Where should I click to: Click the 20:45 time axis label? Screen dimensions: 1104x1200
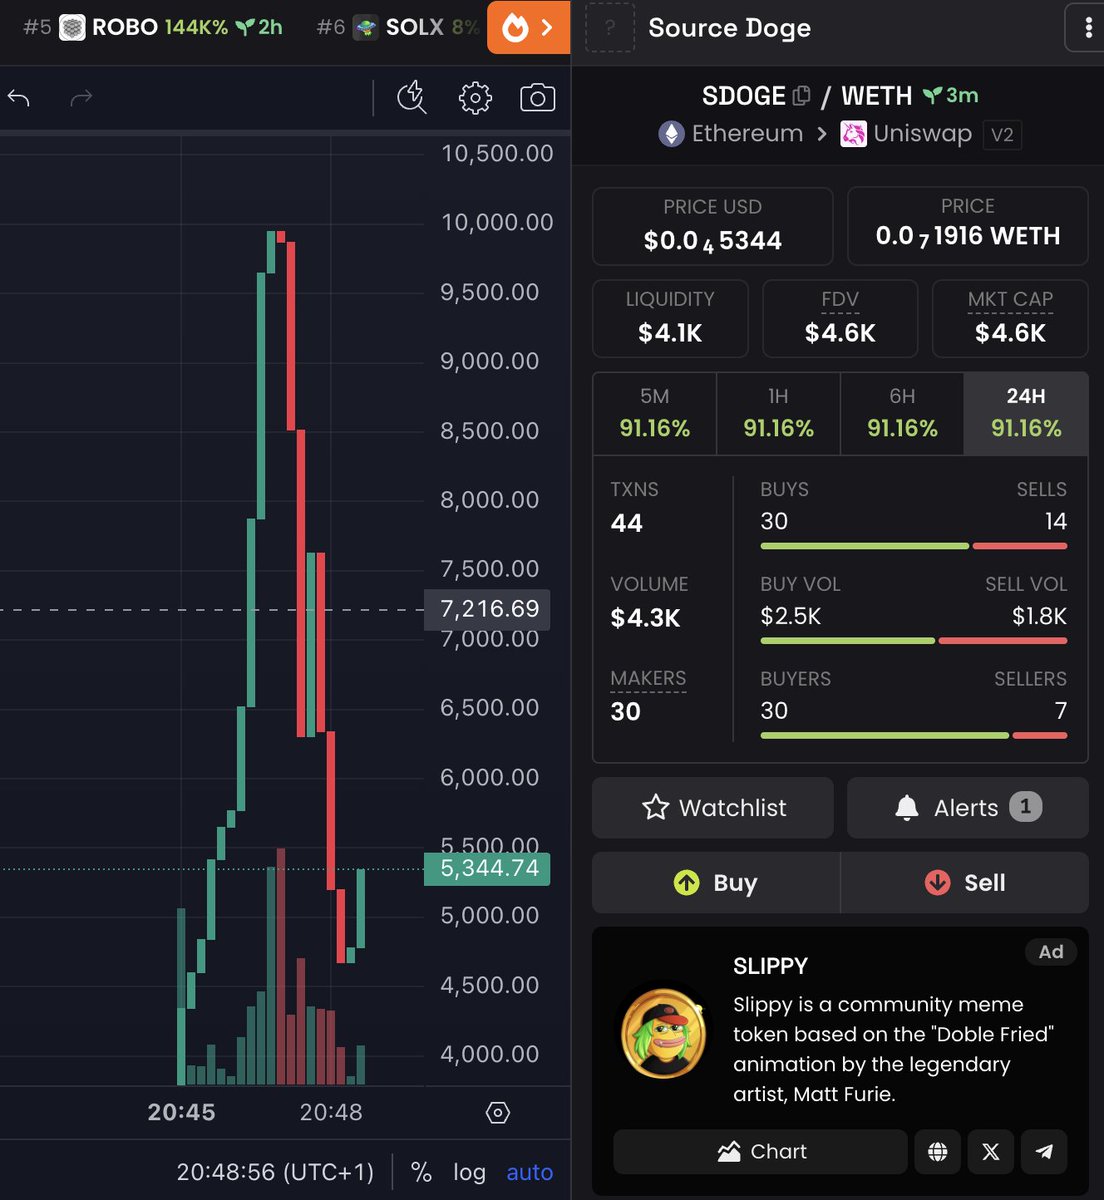tap(181, 1112)
